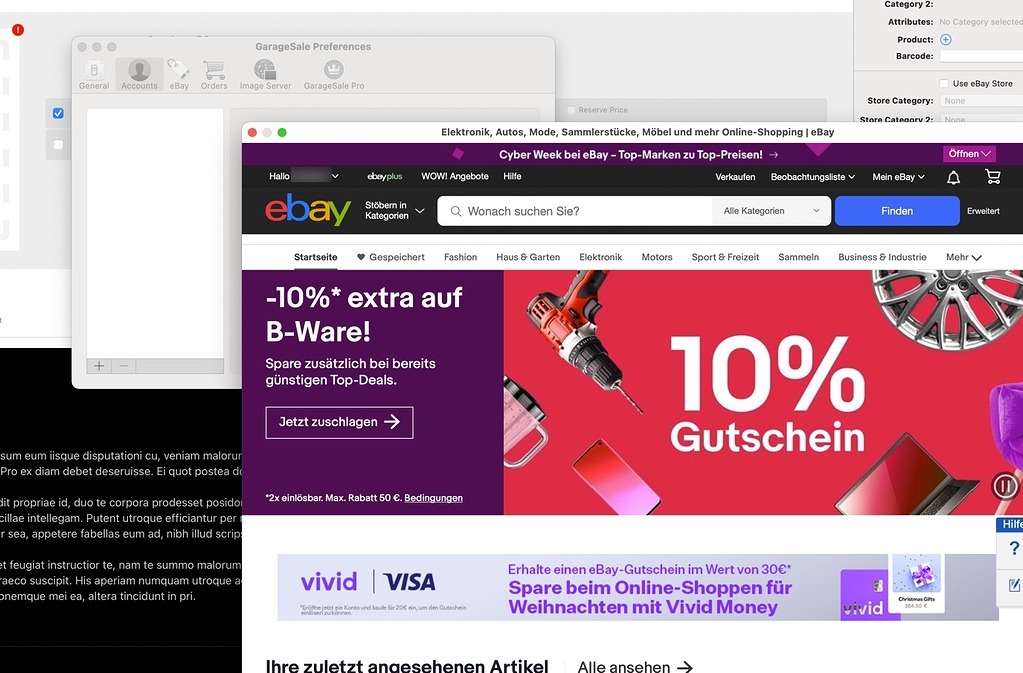Viewport: 1023px width, 673px height.
Task: Click Alle ansehen link
Action: pos(635,666)
